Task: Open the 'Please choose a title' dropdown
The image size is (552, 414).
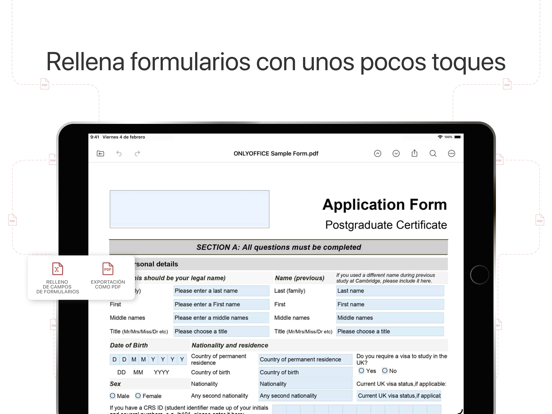Action: [x=221, y=331]
